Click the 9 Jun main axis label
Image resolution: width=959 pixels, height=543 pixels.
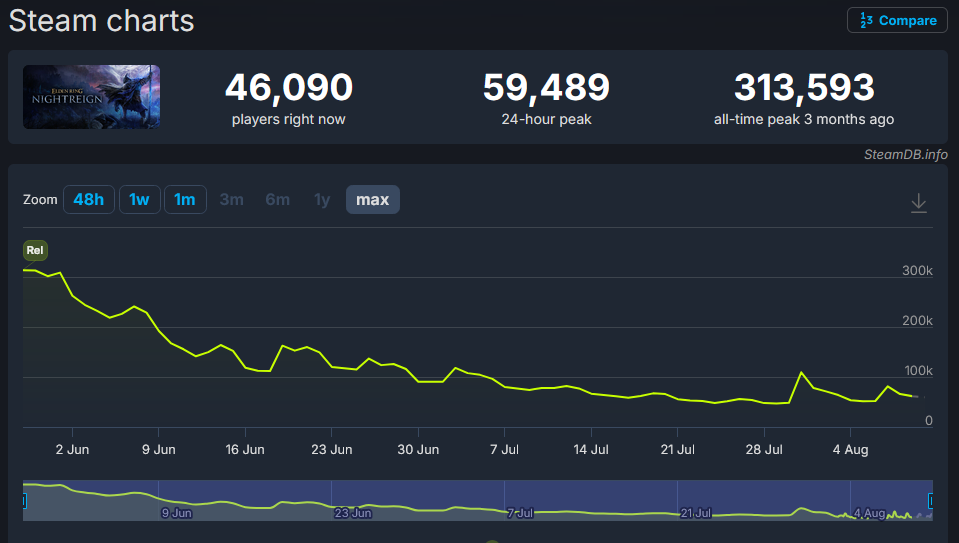point(158,449)
